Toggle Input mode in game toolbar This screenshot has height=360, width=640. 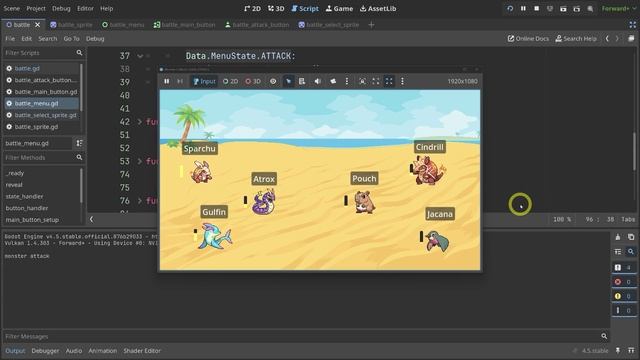pos(204,81)
